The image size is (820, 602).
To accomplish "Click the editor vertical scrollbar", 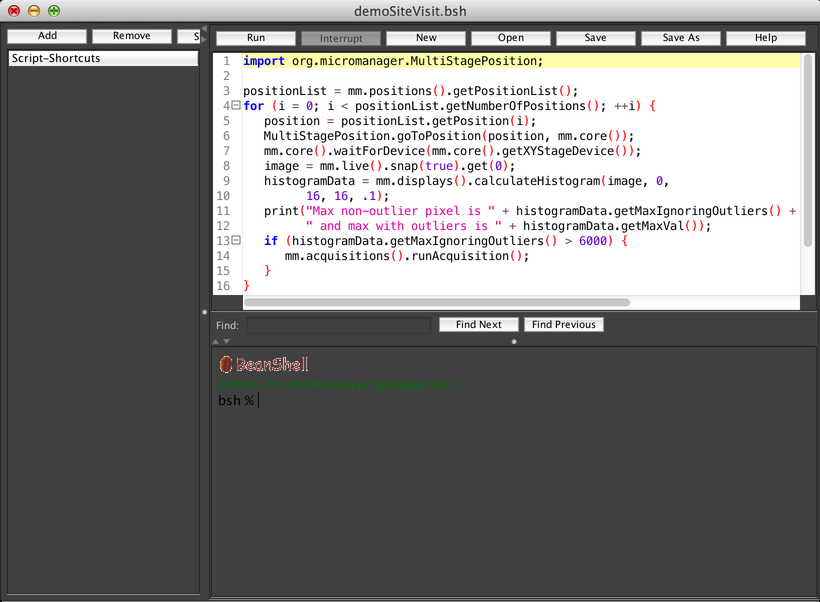I will (808, 150).
